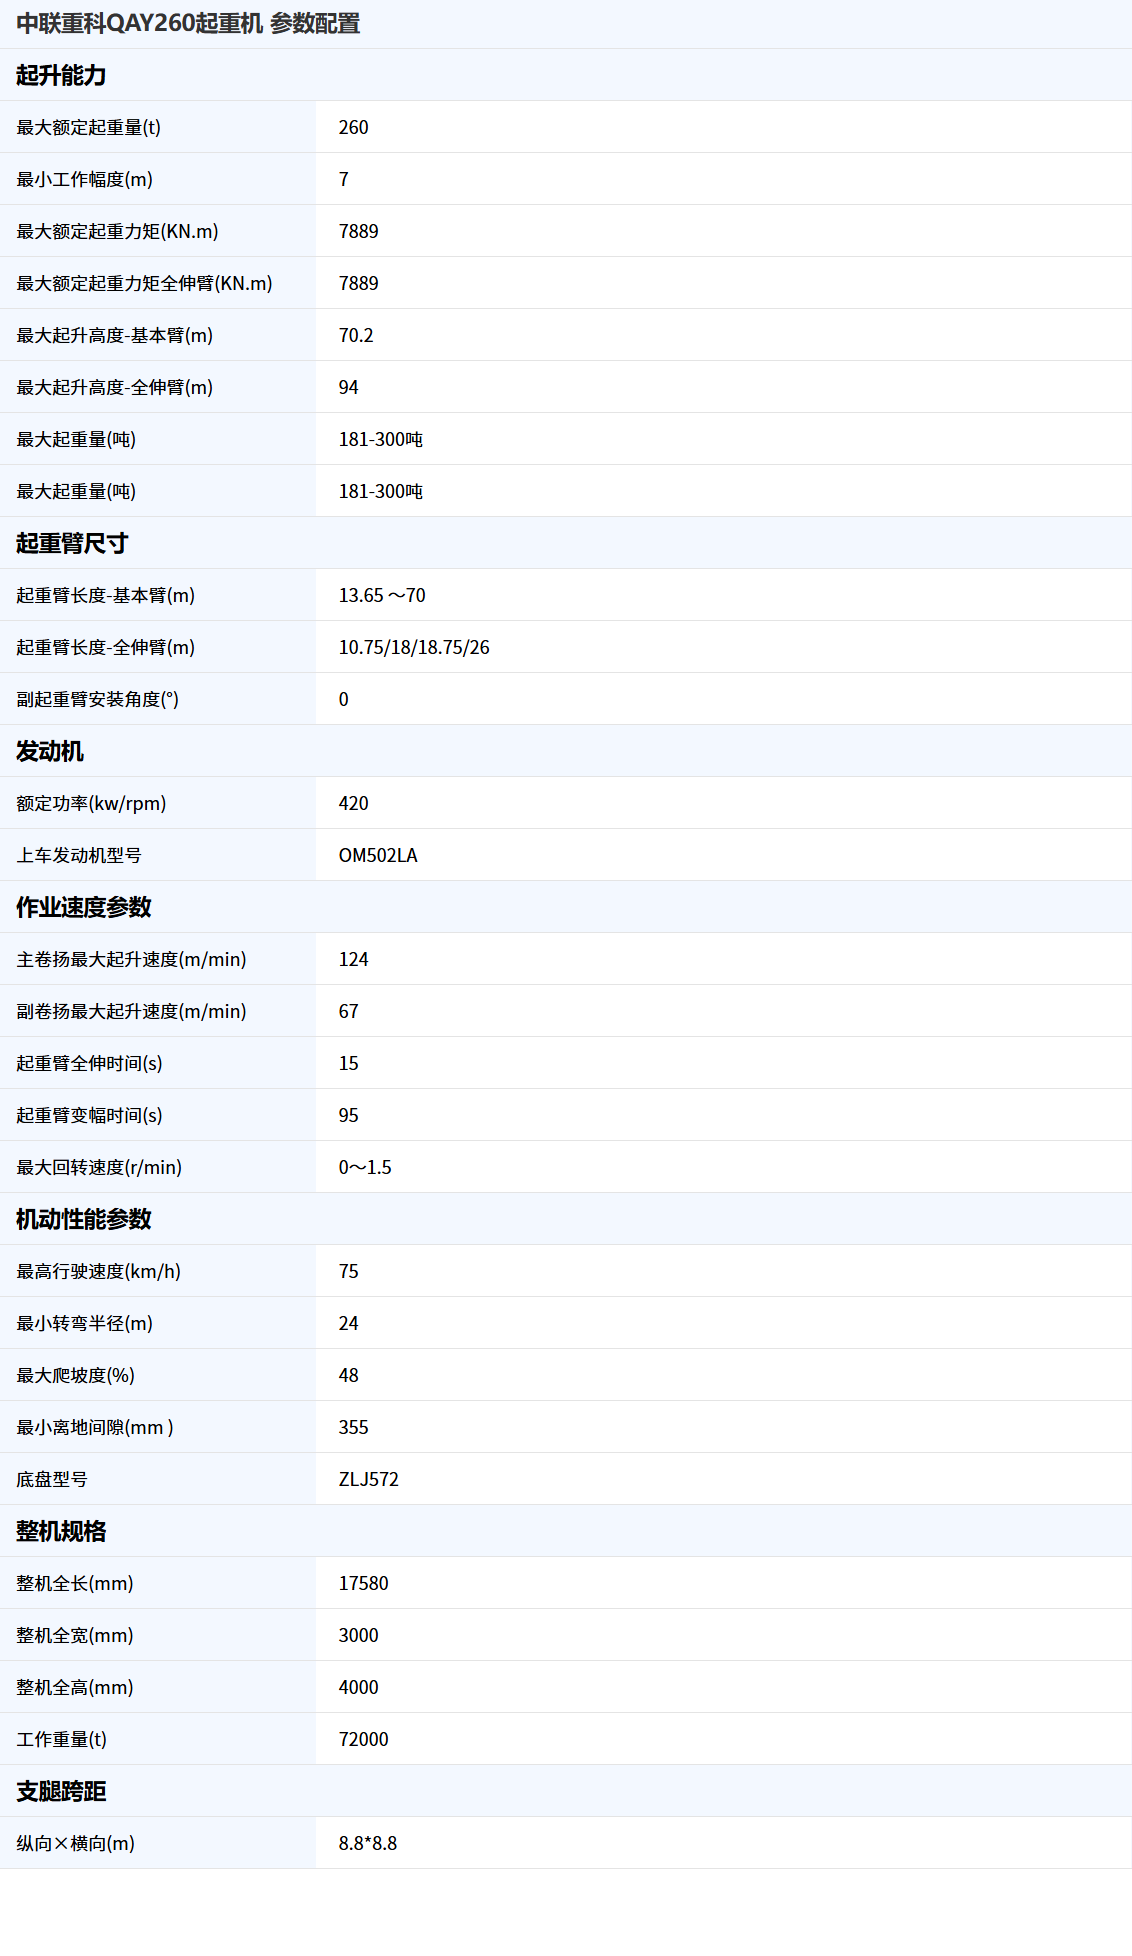Click the label 上车发动机型号
The height and width of the screenshot is (1956, 1132).
coord(79,855)
